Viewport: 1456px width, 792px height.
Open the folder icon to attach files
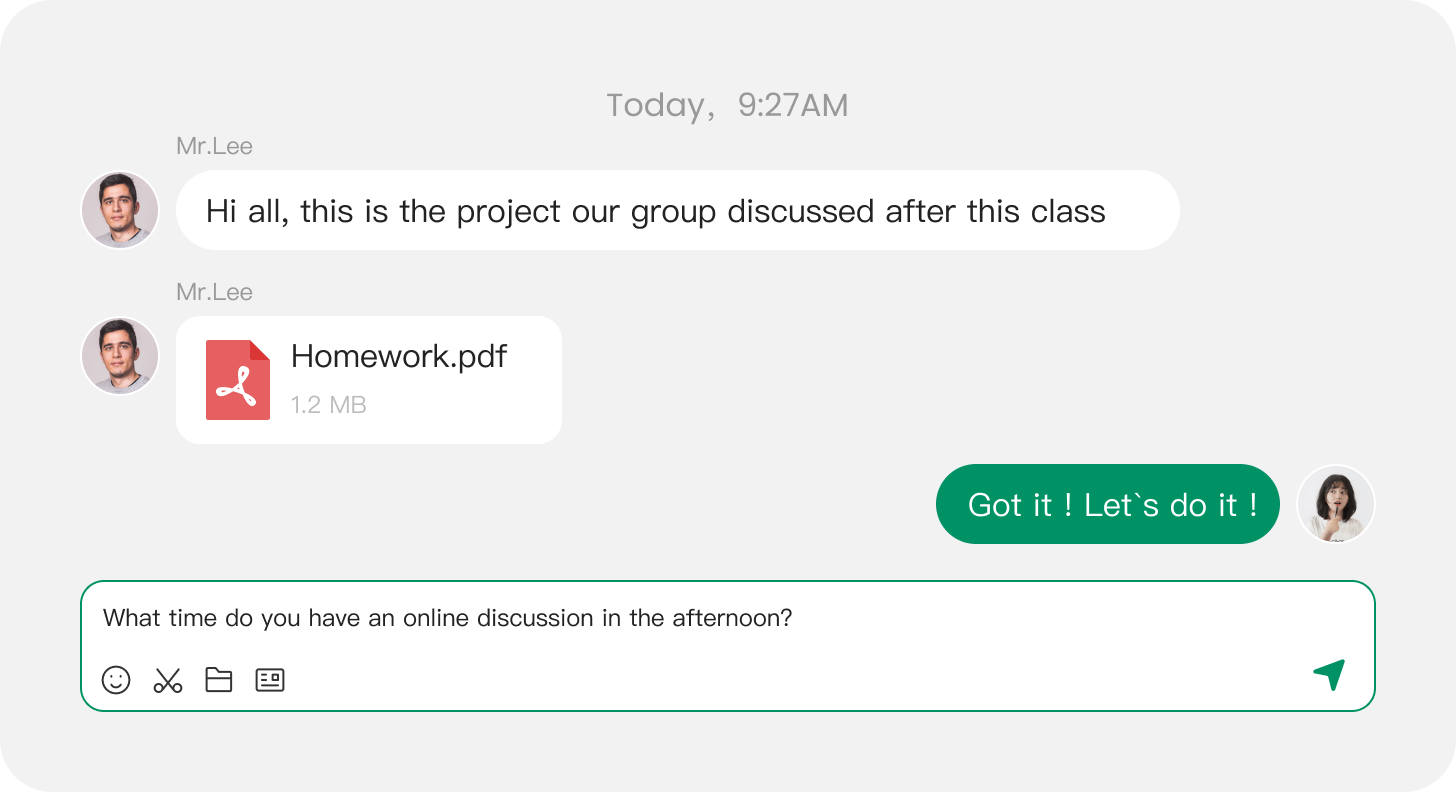tap(218, 680)
